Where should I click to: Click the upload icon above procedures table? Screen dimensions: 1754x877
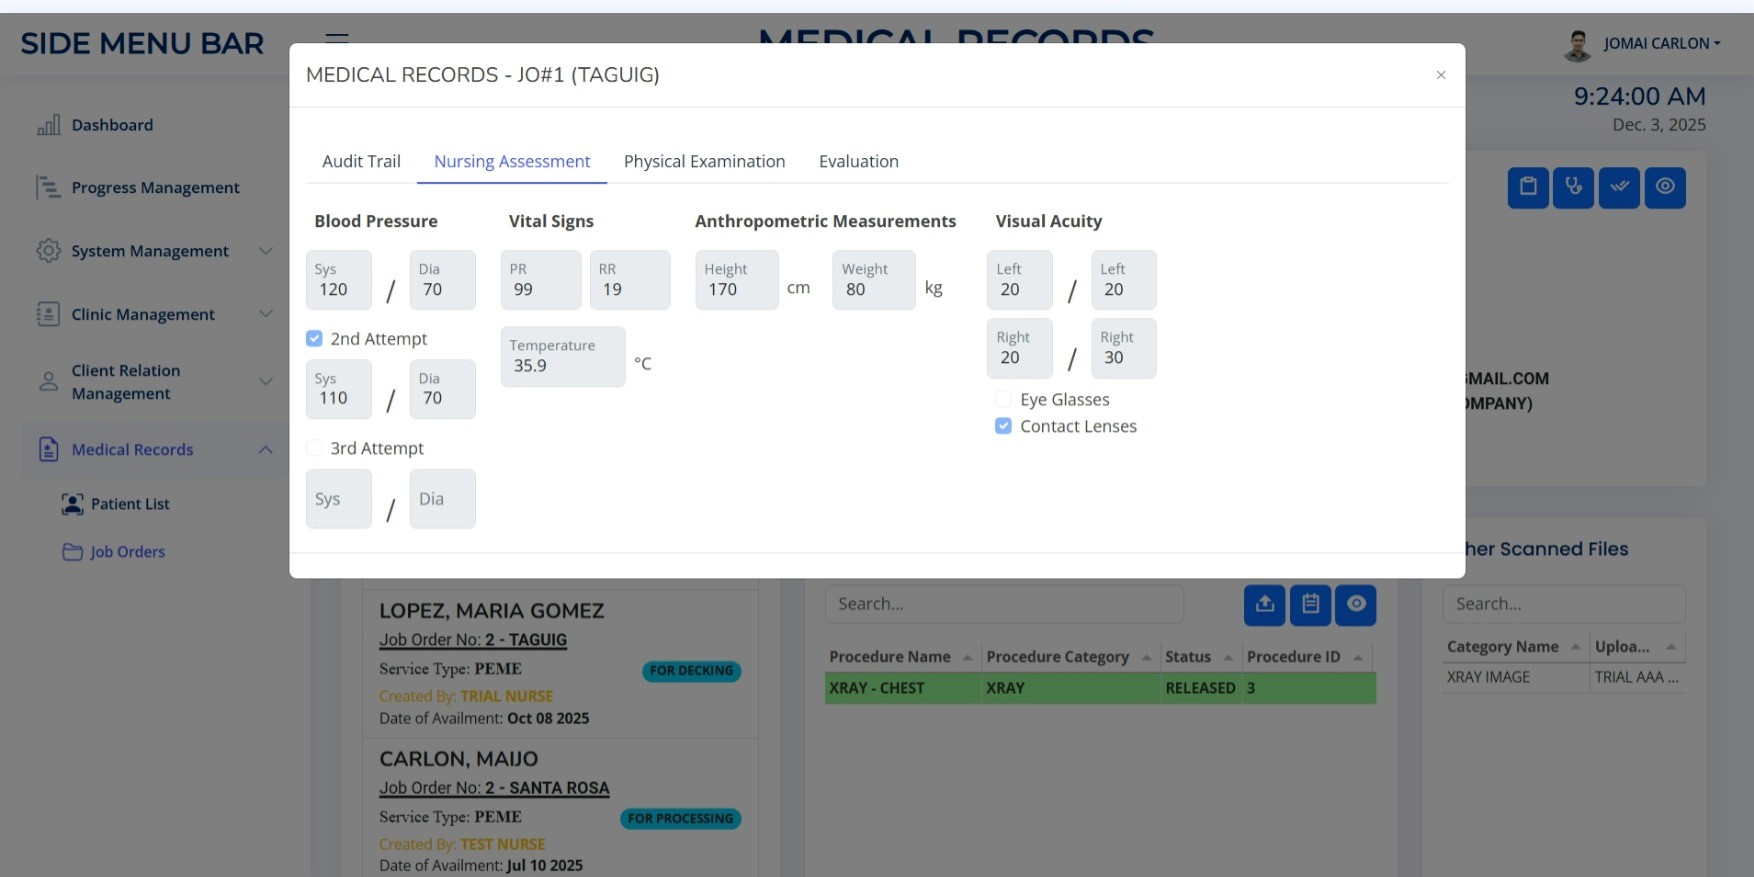pyautogui.click(x=1264, y=605)
